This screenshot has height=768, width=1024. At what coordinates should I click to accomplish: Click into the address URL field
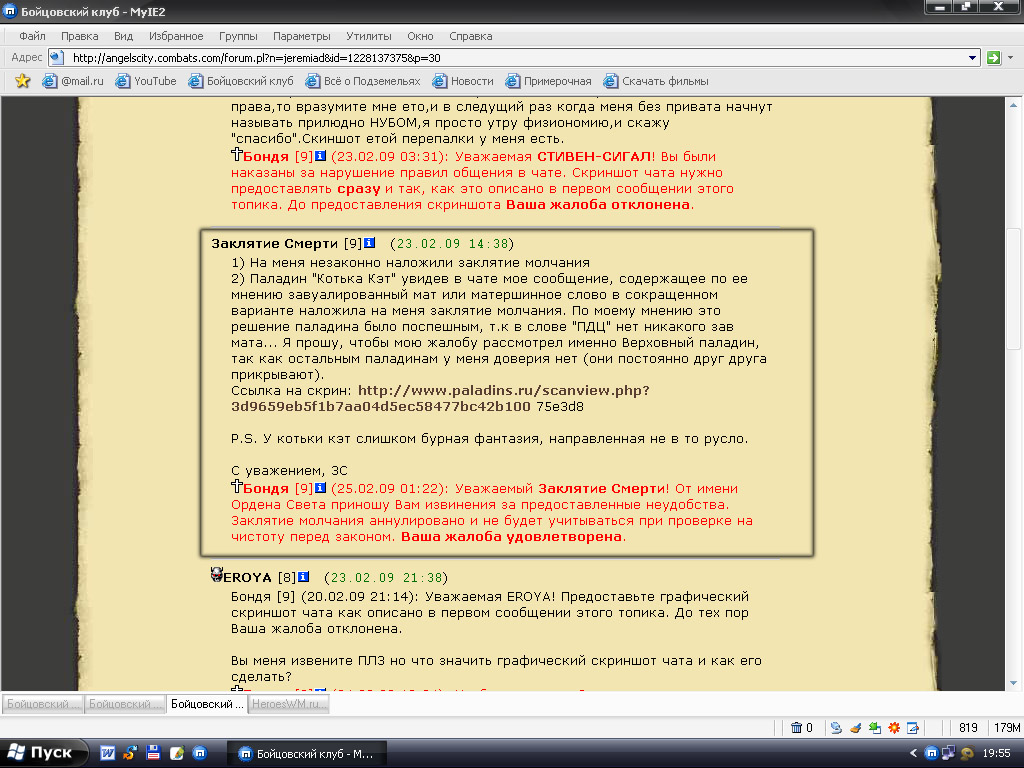click(x=500, y=58)
